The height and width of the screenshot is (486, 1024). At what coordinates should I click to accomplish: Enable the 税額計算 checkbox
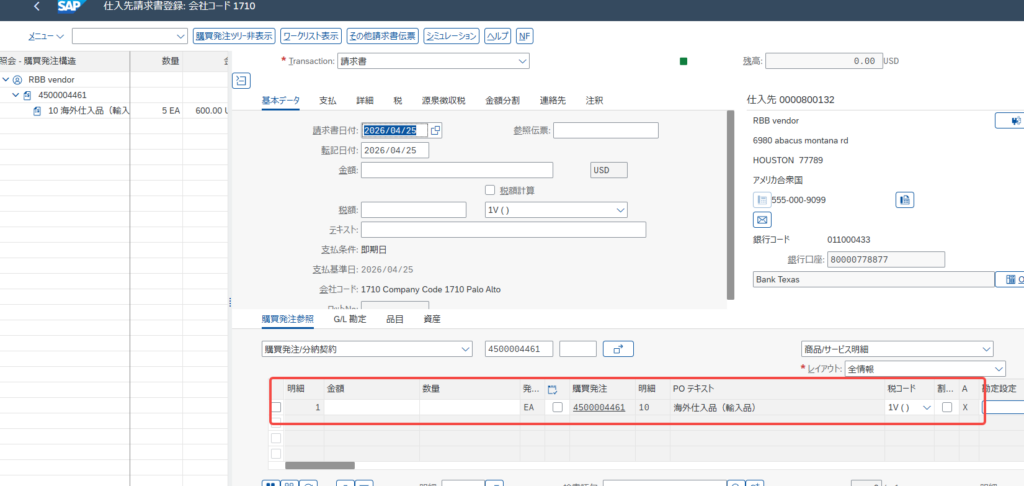(490, 190)
